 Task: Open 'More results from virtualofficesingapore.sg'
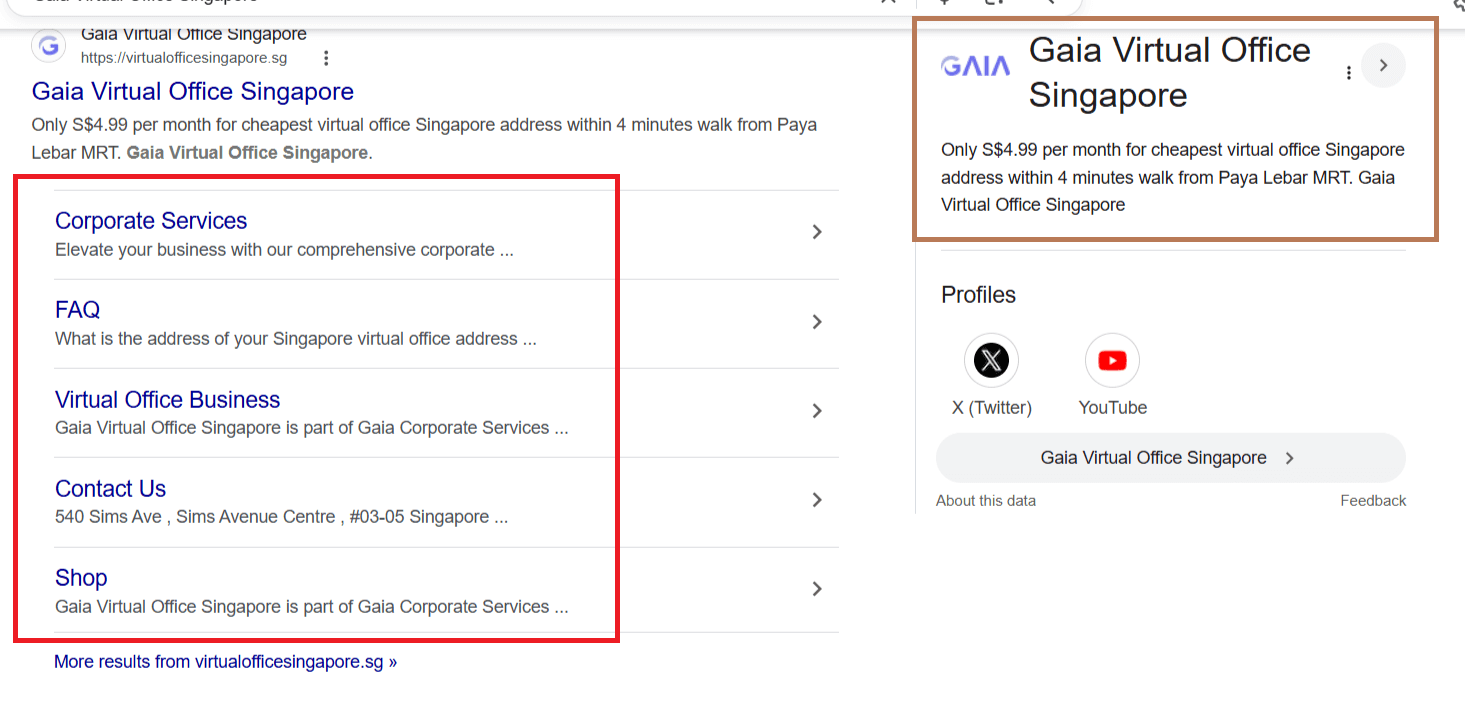pyautogui.click(x=225, y=661)
